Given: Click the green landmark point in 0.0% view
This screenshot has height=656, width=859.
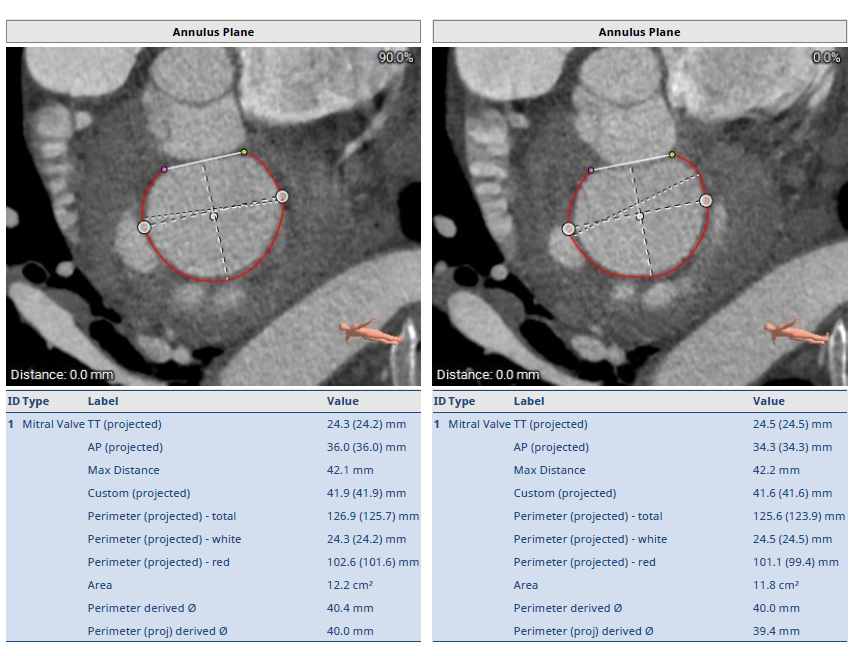Looking at the screenshot, I should [672, 155].
